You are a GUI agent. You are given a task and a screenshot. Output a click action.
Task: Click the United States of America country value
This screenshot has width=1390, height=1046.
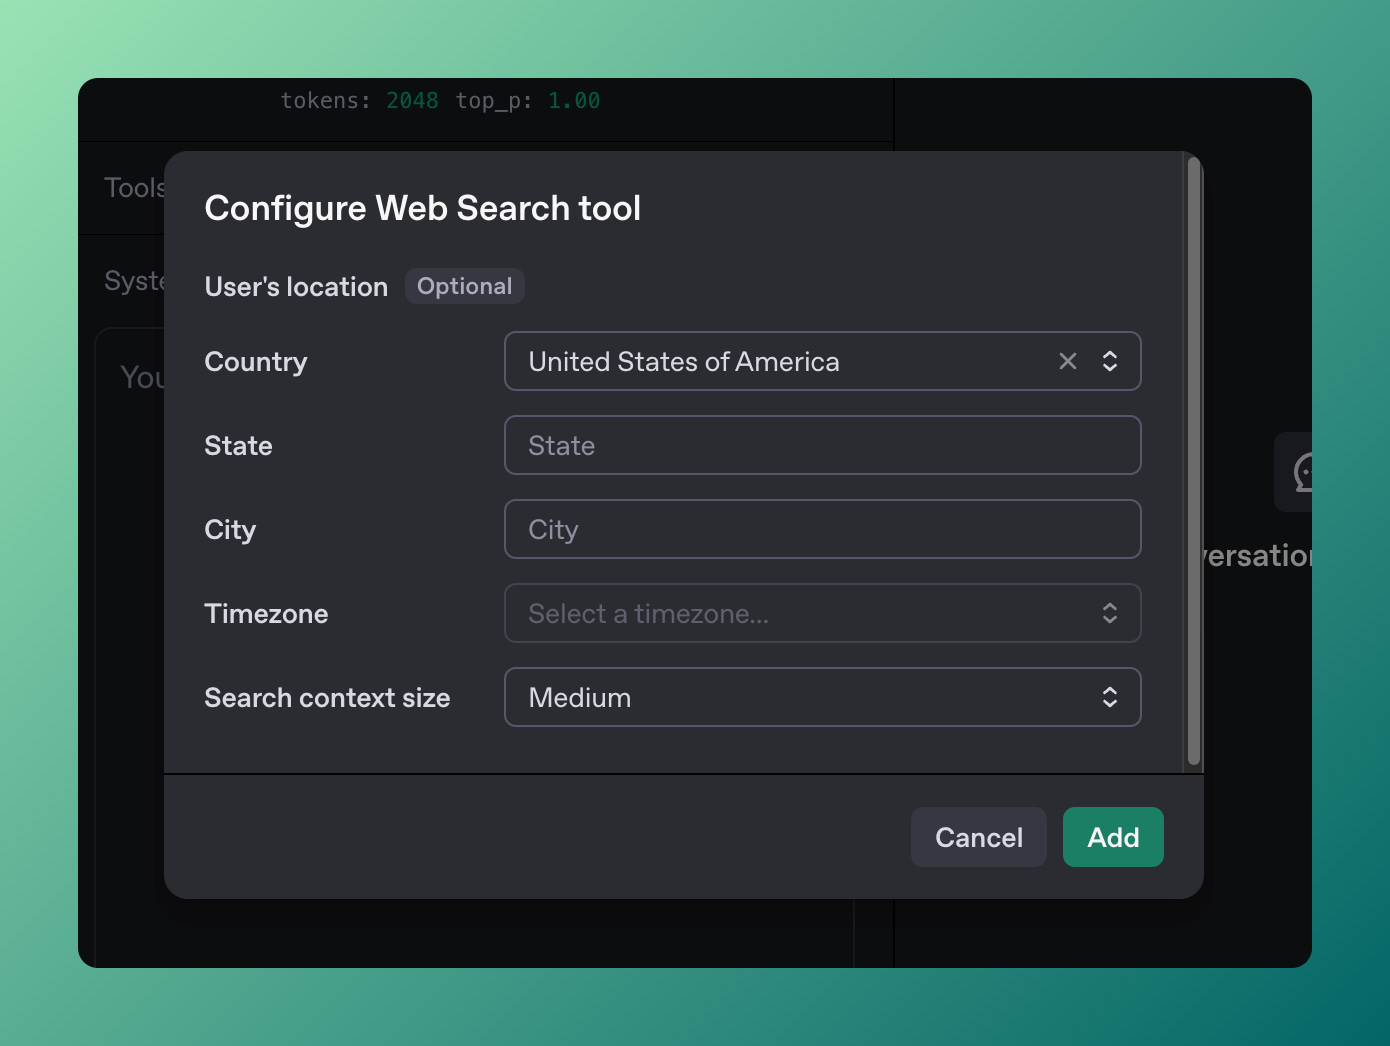pos(684,361)
